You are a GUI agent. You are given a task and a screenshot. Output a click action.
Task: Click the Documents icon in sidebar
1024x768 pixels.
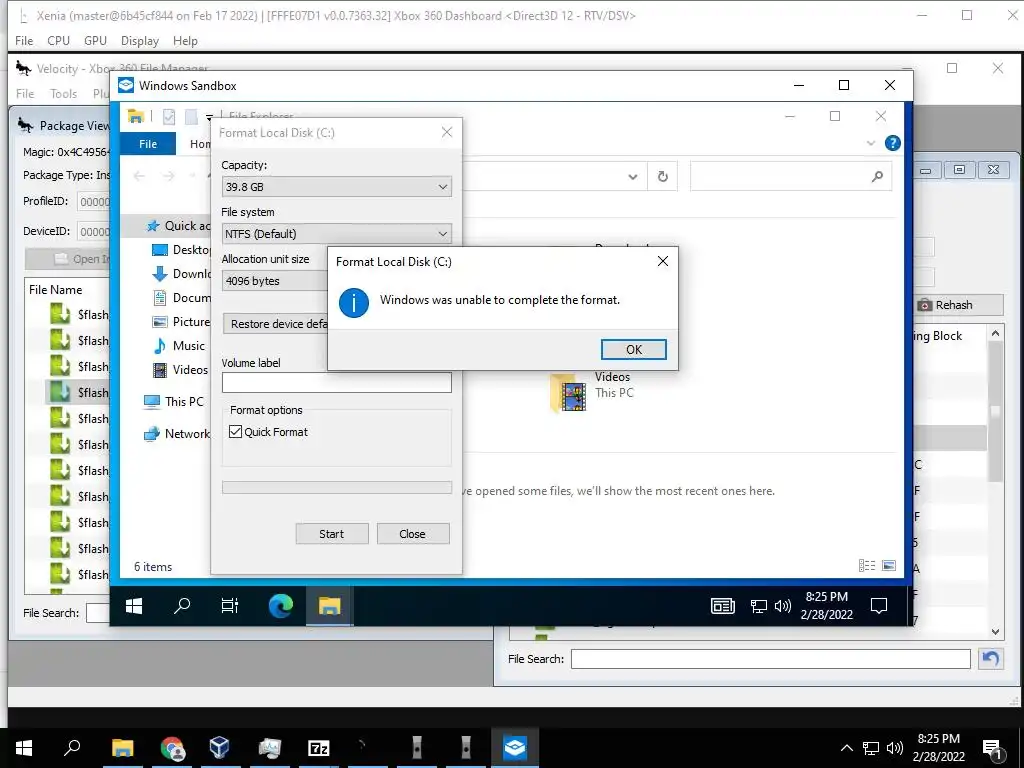click(160, 298)
